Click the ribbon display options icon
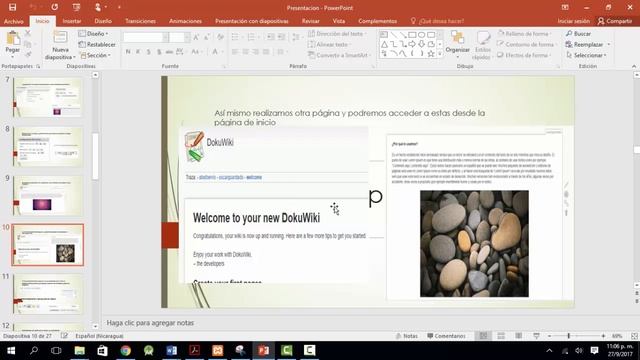 click(565, 7)
